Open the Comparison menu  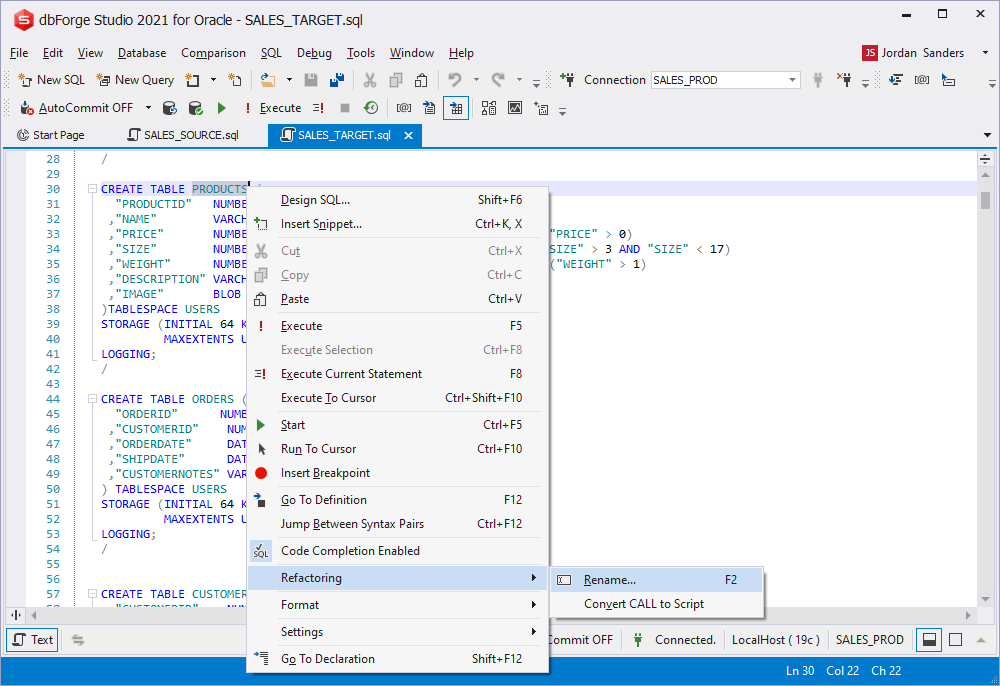pyautogui.click(x=213, y=53)
